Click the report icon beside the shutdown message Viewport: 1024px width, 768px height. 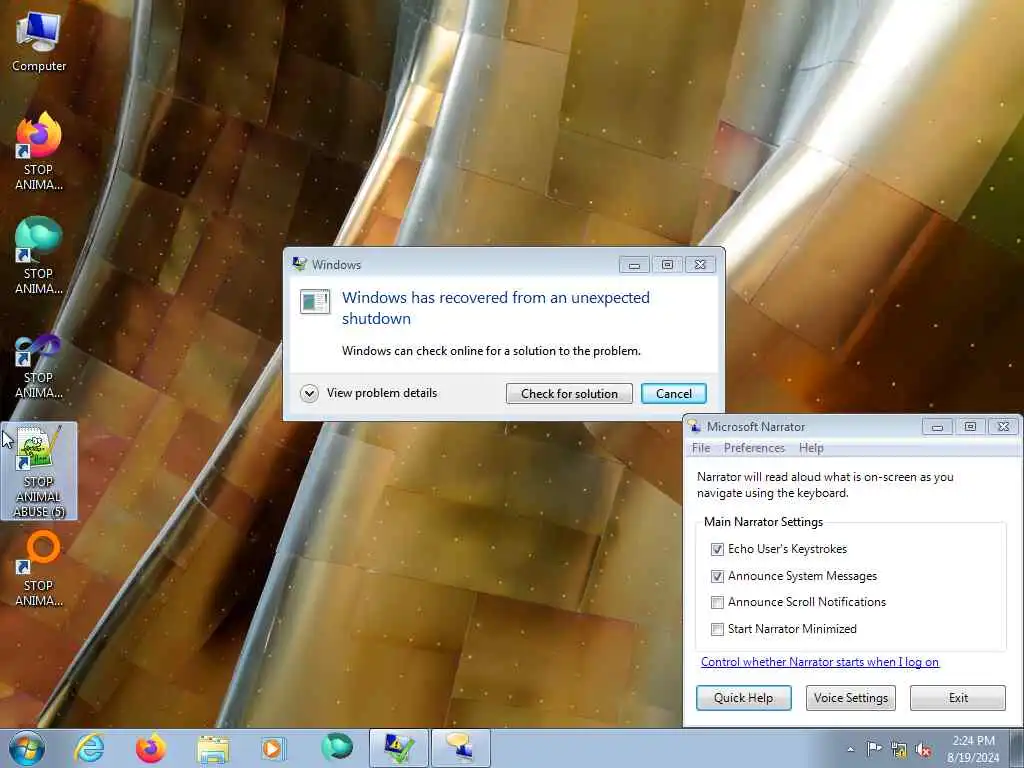click(x=315, y=301)
